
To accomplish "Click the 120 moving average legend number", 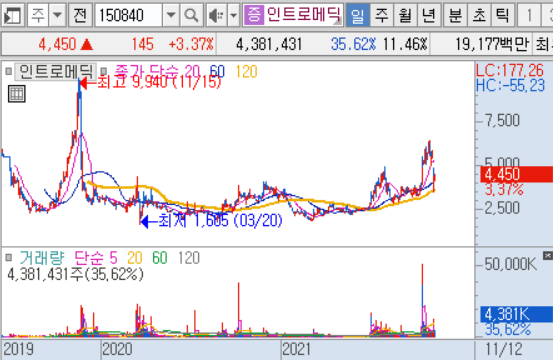I will pos(246,72).
